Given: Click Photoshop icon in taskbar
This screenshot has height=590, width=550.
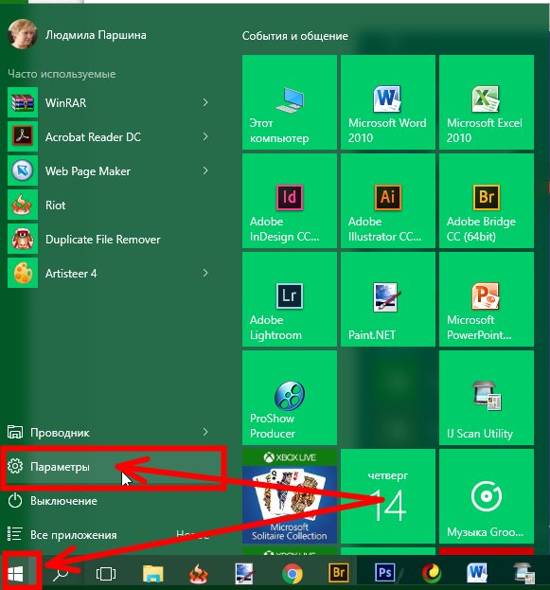Looking at the screenshot, I should [384, 573].
